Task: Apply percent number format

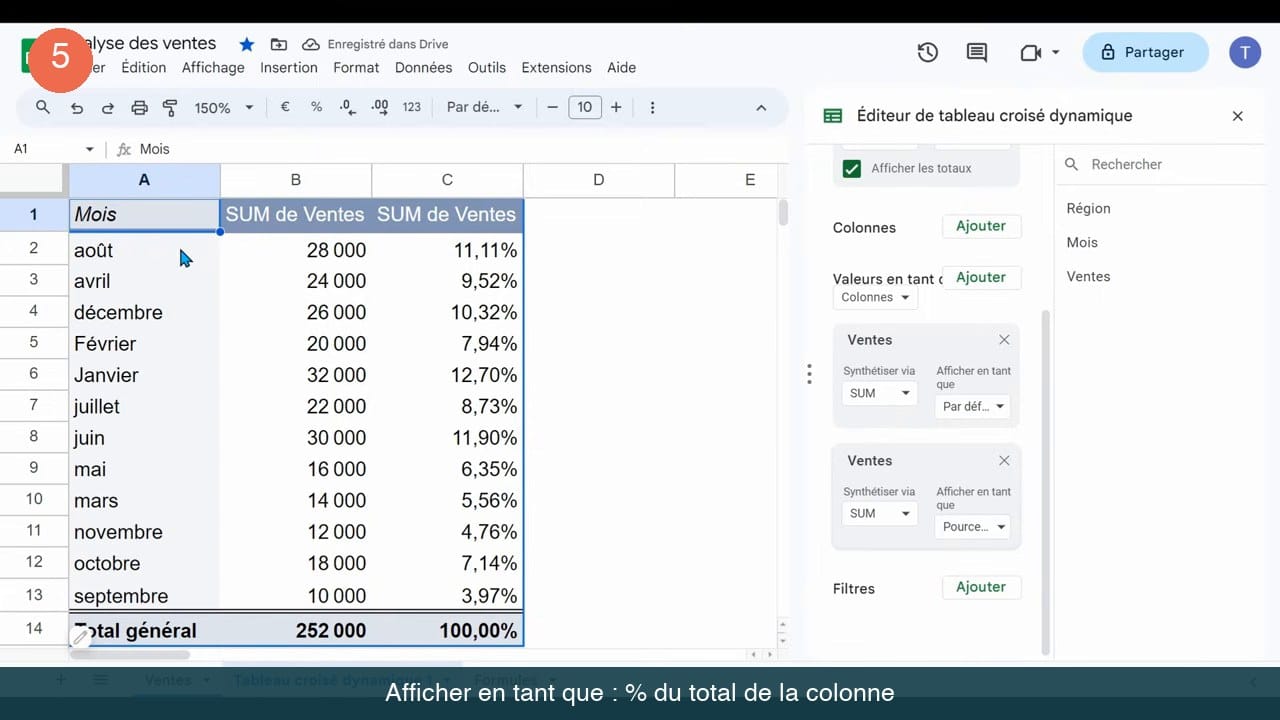Action: tap(316, 107)
